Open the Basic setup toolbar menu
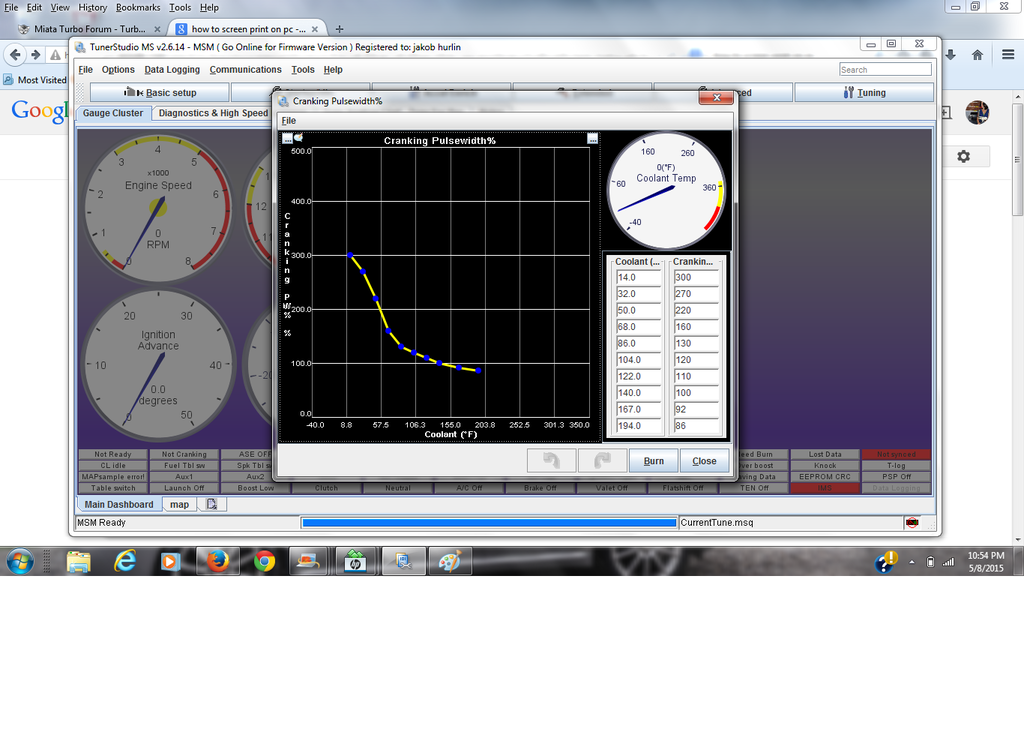Image resolution: width=1024 pixels, height=750 pixels. pos(160,93)
